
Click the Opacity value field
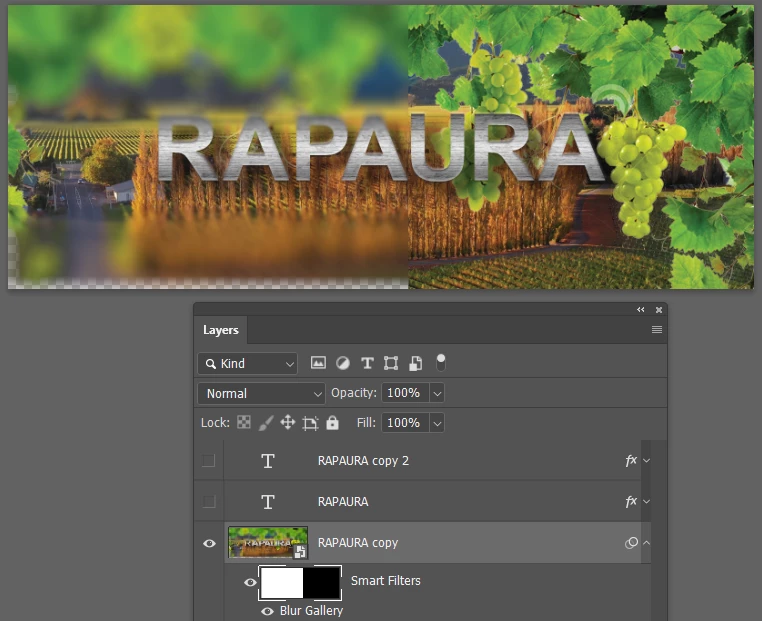click(405, 393)
